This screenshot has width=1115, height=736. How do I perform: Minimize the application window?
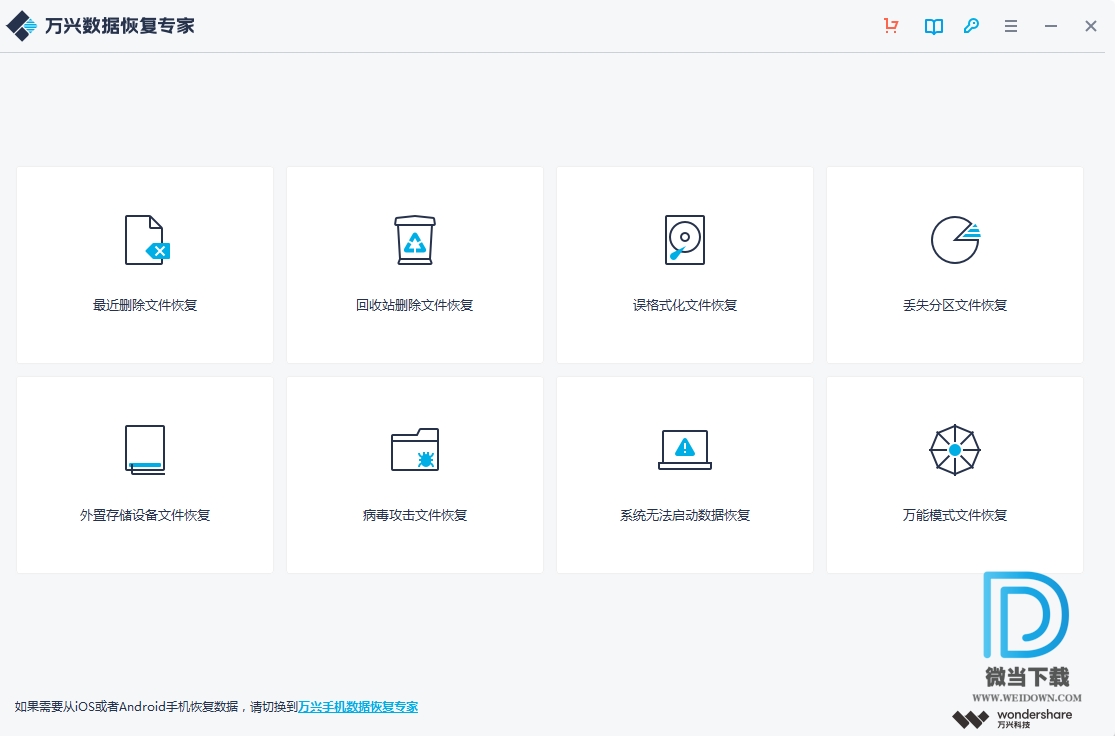click(x=1050, y=26)
